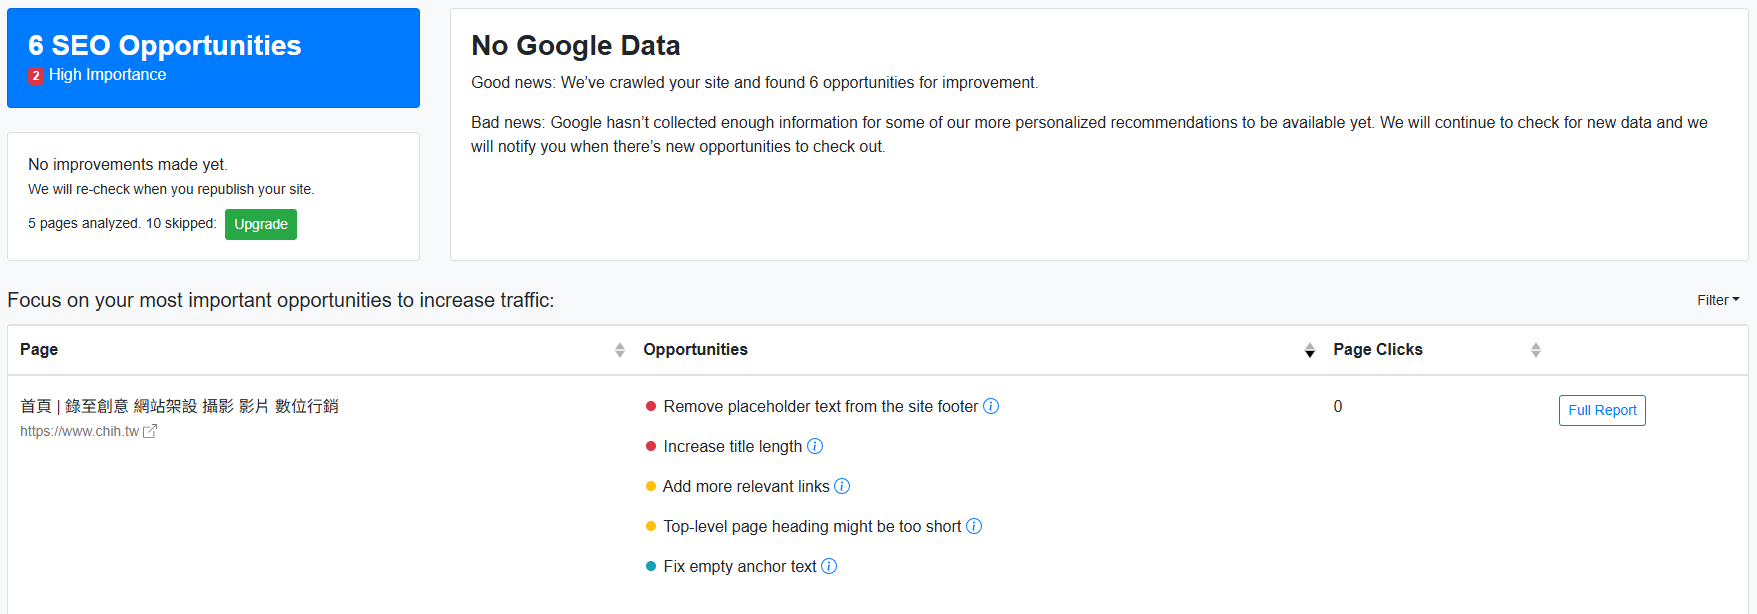Expand the Filter dropdown
The width and height of the screenshot is (1757, 614).
point(1718,300)
